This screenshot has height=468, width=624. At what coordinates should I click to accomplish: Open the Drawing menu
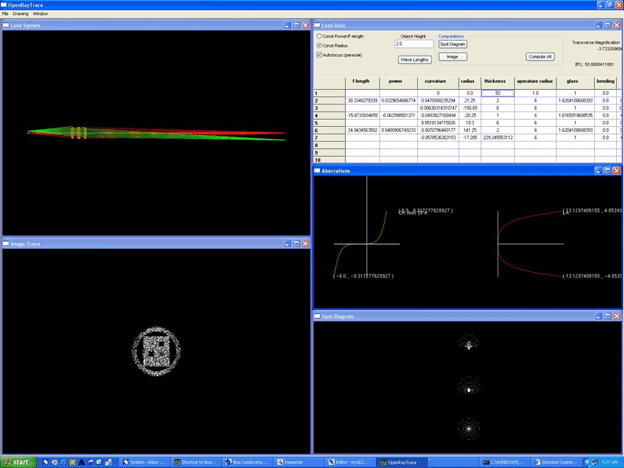pyautogui.click(x=20, y=14)
